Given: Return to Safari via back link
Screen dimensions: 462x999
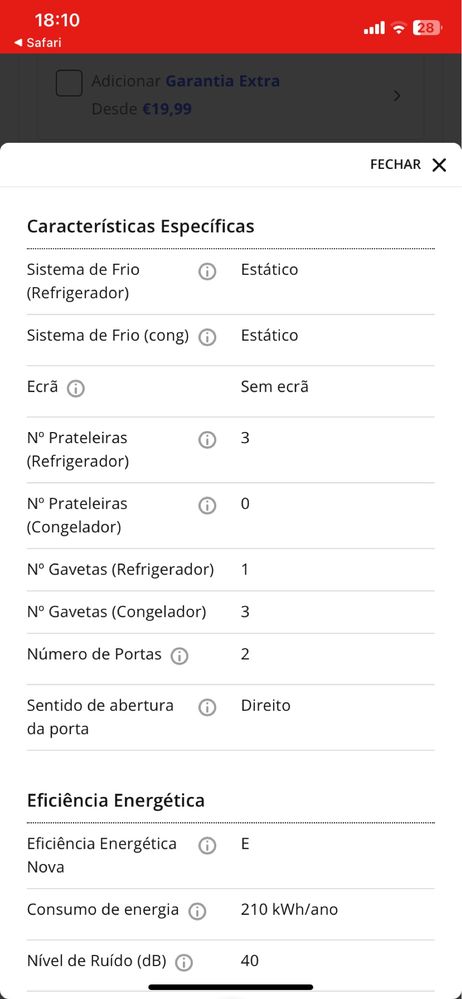Looking at the screenshot, I should pyautogui.click(x=37, y=43).
